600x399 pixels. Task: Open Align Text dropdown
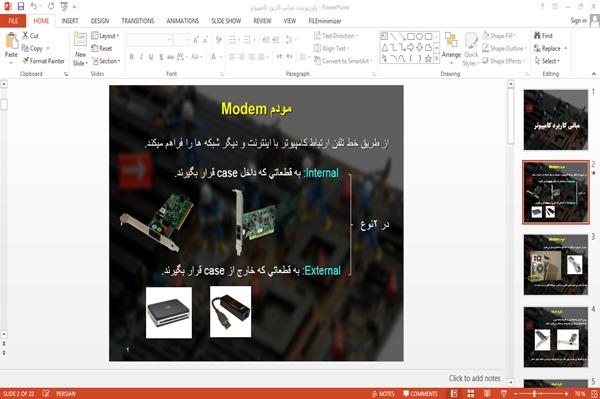[x=331, y=48]
